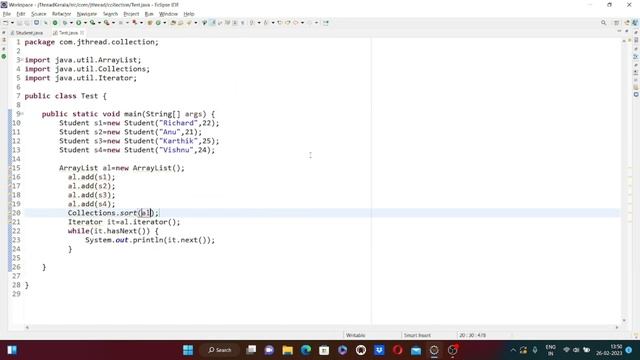
Task: Click the horizontal scrollbar left arrow
Action: pyautogui.click(x=27, y=327)
